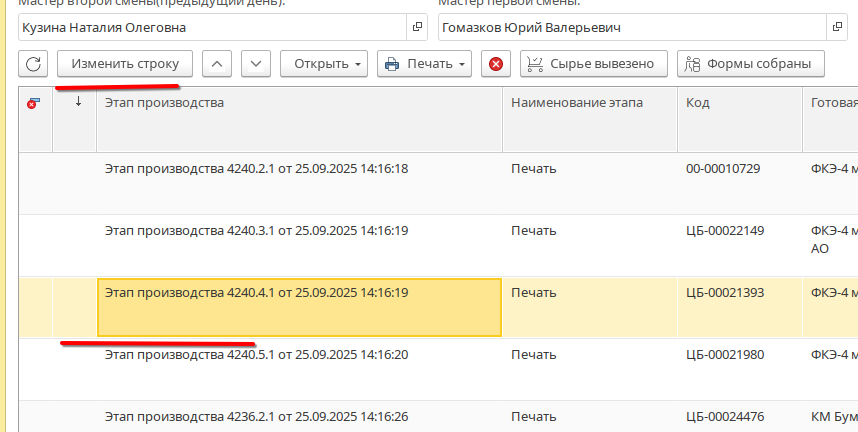858x432 pixels.
Task: Click the sort arrow column header
Action: pyautogui.click(x=78, y=103)
